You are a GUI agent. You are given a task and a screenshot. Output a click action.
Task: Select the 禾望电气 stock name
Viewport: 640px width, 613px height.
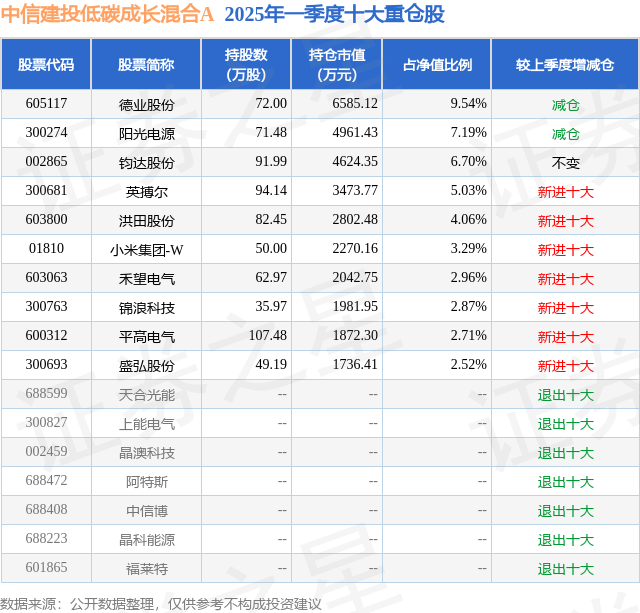coord(147,278)
